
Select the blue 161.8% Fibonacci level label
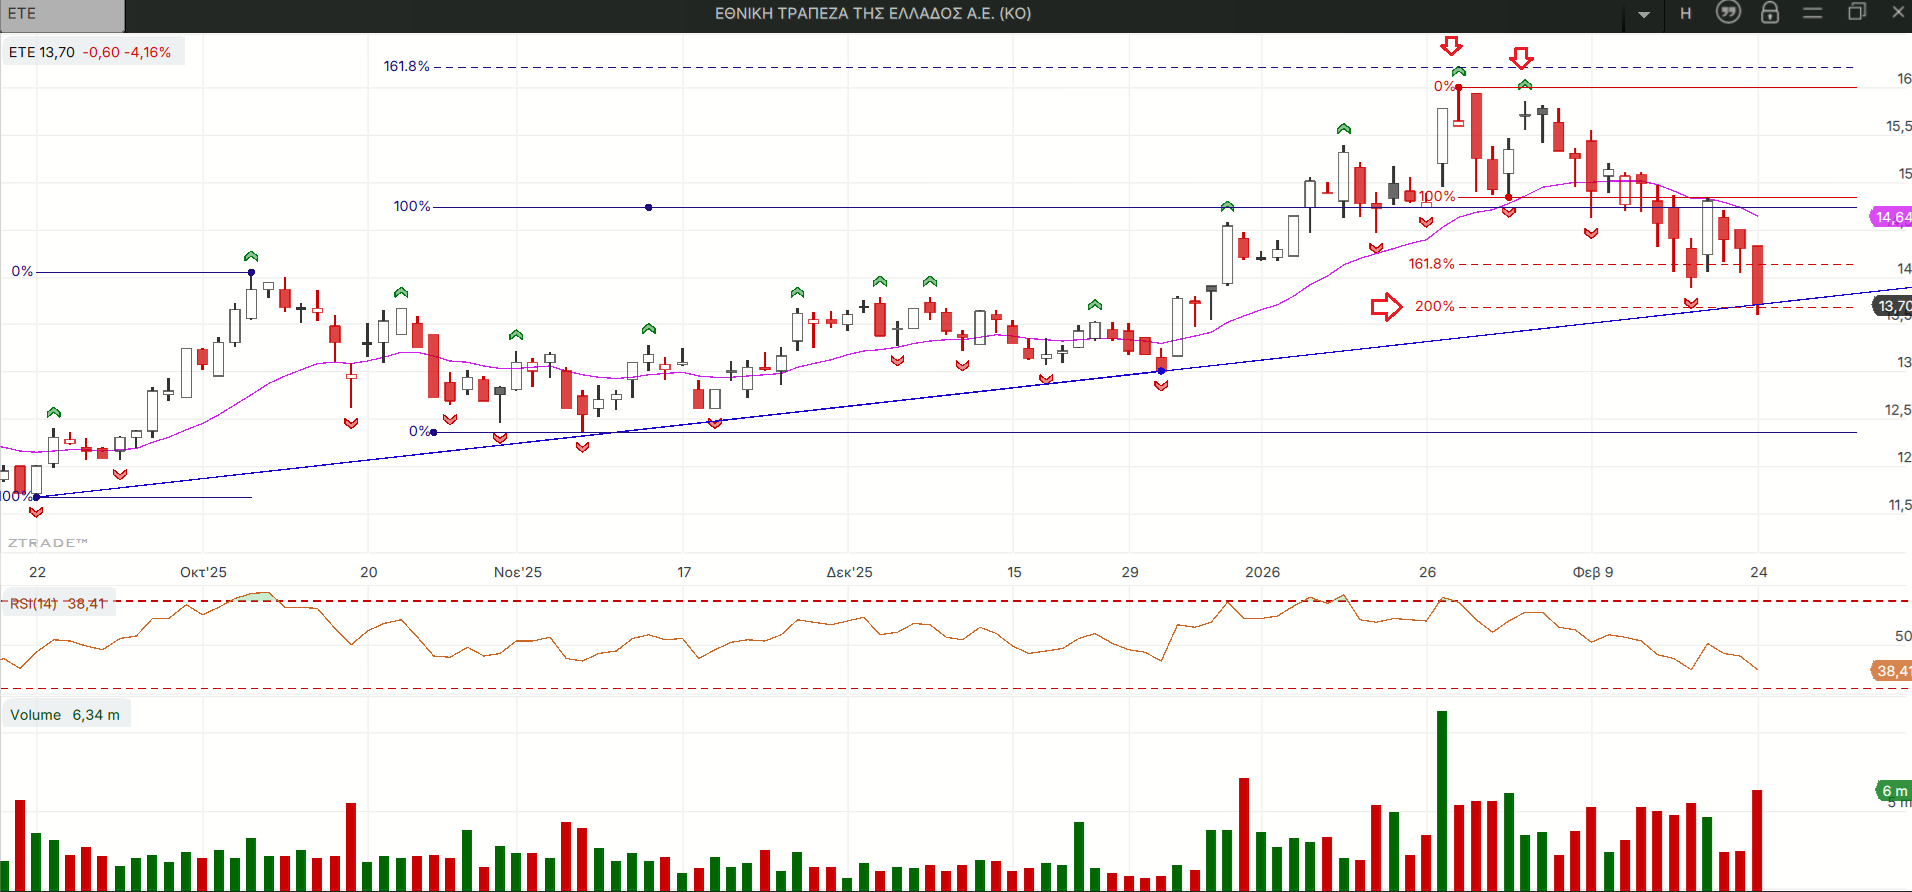pos(406,67)
